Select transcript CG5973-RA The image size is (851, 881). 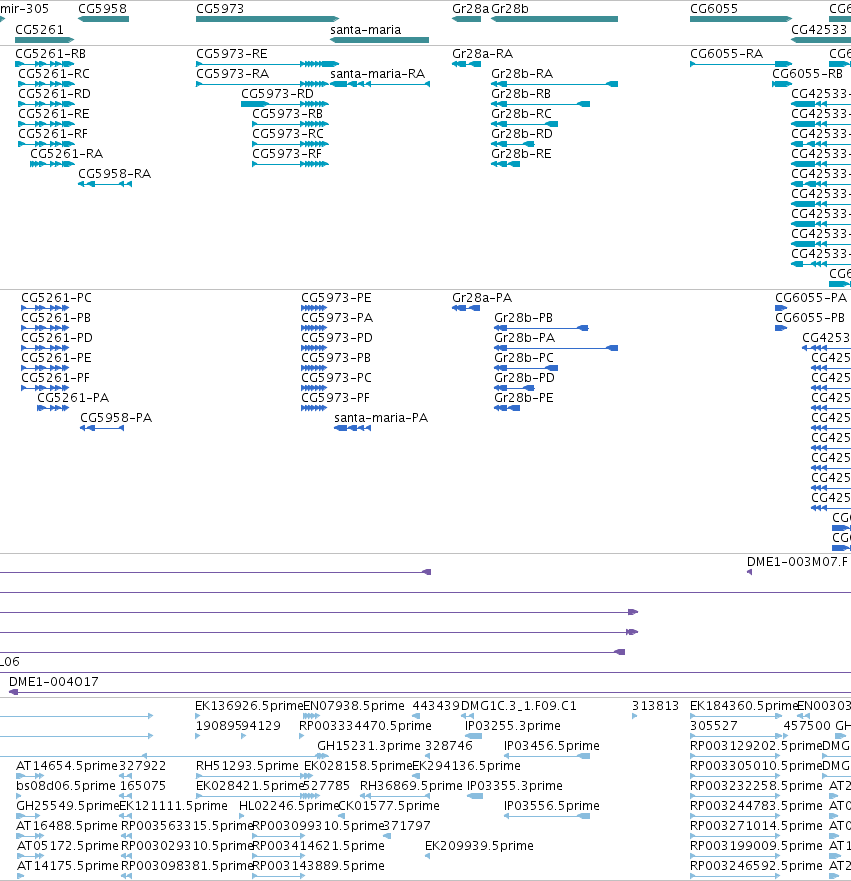point(262,84)
